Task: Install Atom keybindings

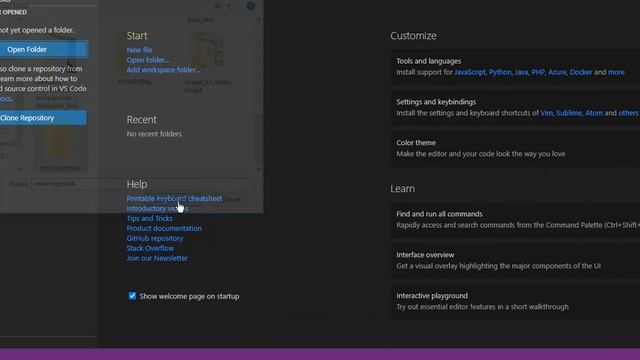Action: point(594,113)
